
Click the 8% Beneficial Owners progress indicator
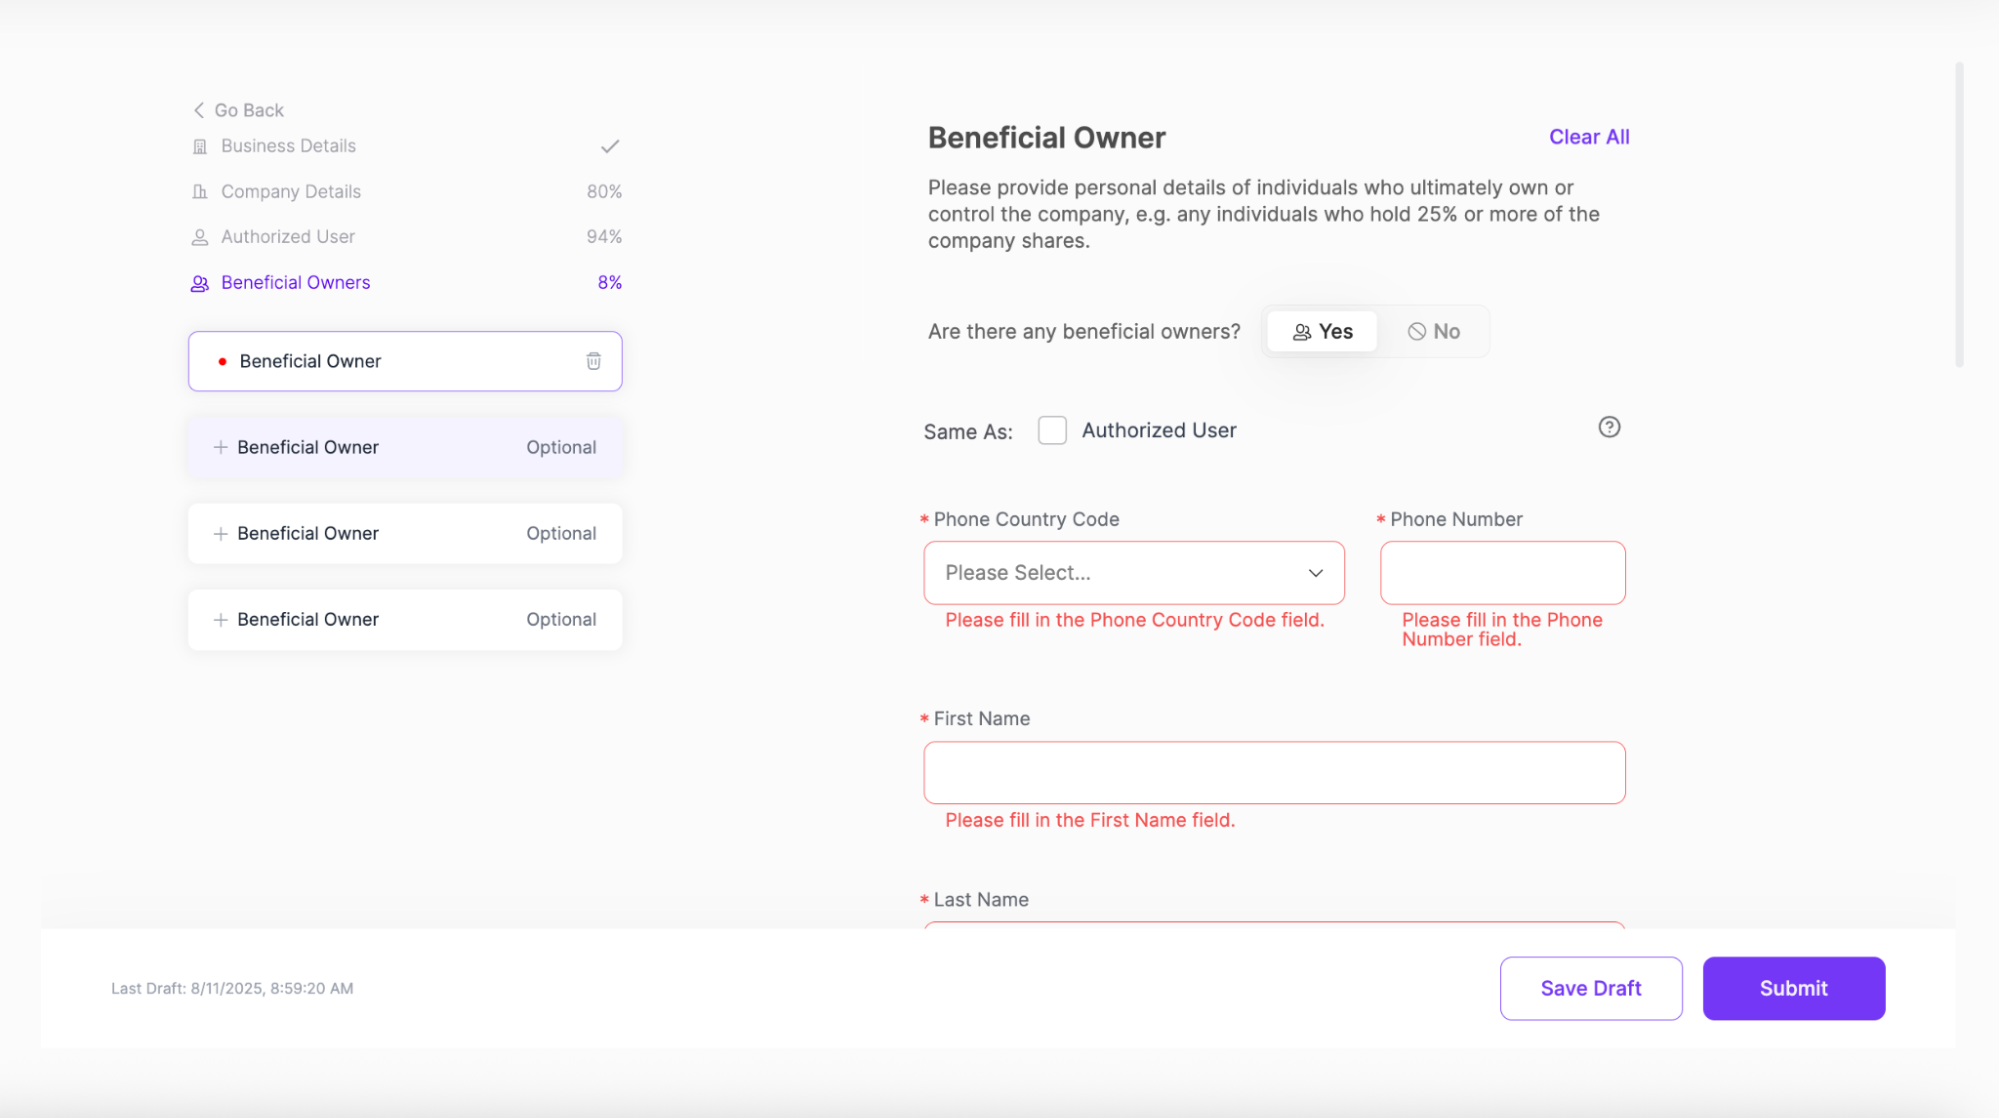pos(609,283)
